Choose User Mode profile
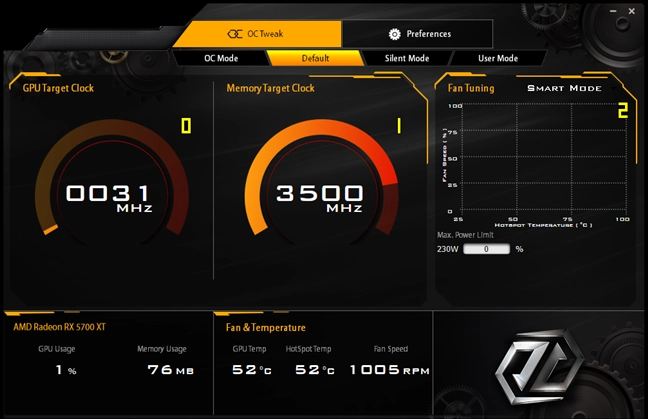The image size is (648, 419). [498, 58]
